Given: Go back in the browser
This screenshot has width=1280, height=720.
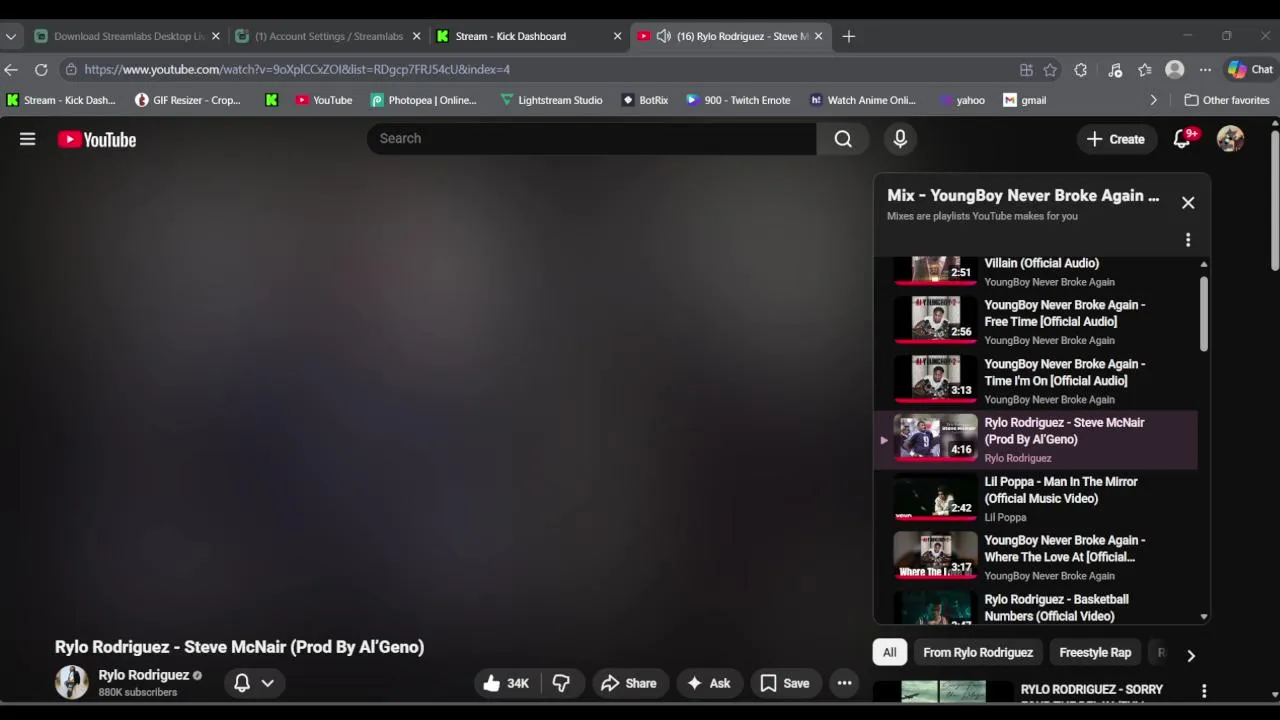Looking at the screenshot, I should point(11,69).
